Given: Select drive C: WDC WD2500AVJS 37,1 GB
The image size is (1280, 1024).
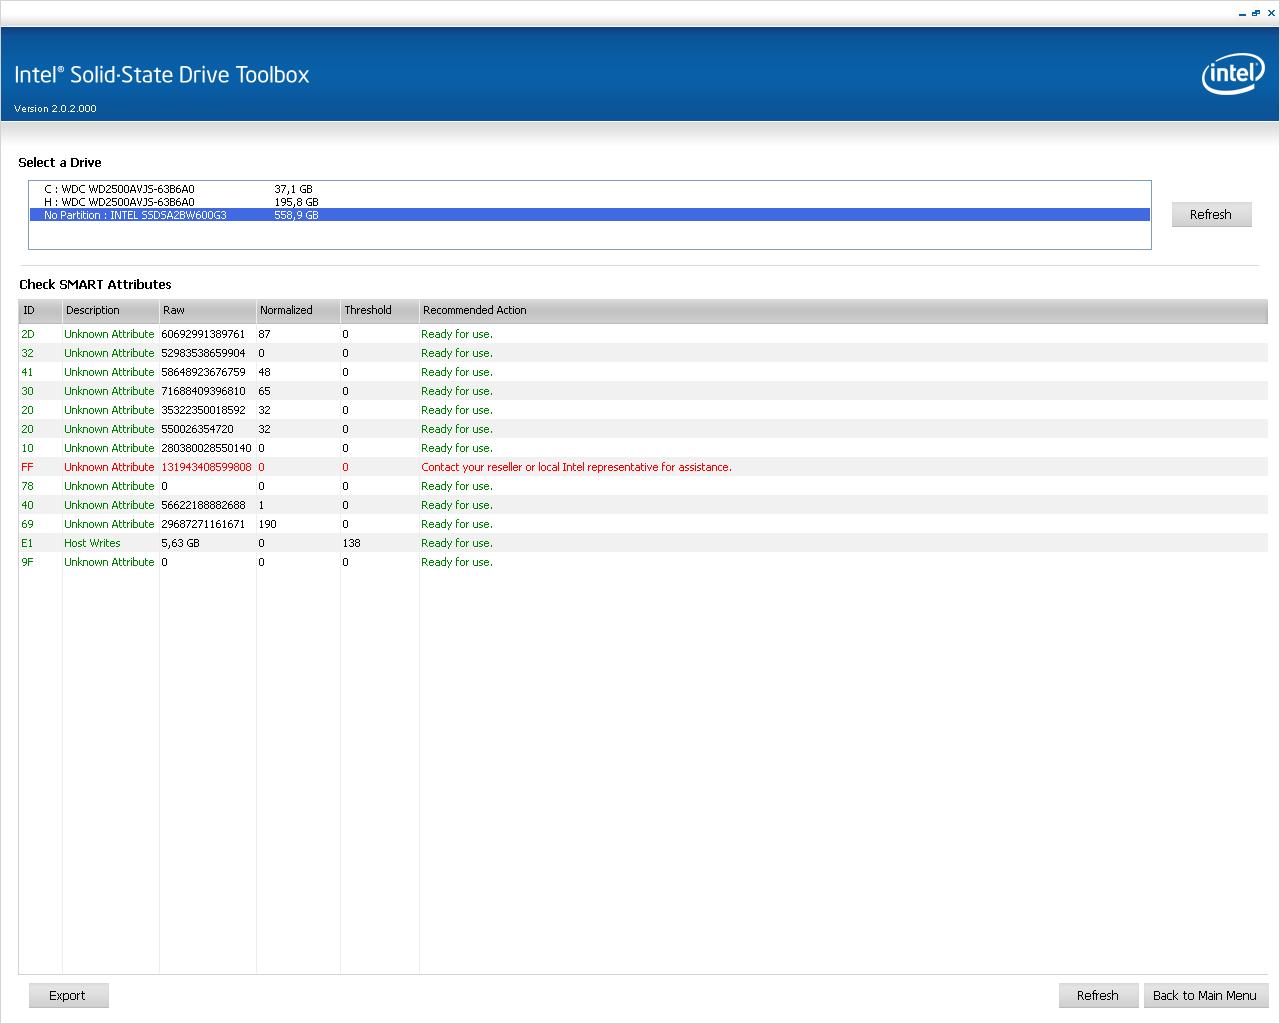Looking at the screenshot, I should point(590,189).
